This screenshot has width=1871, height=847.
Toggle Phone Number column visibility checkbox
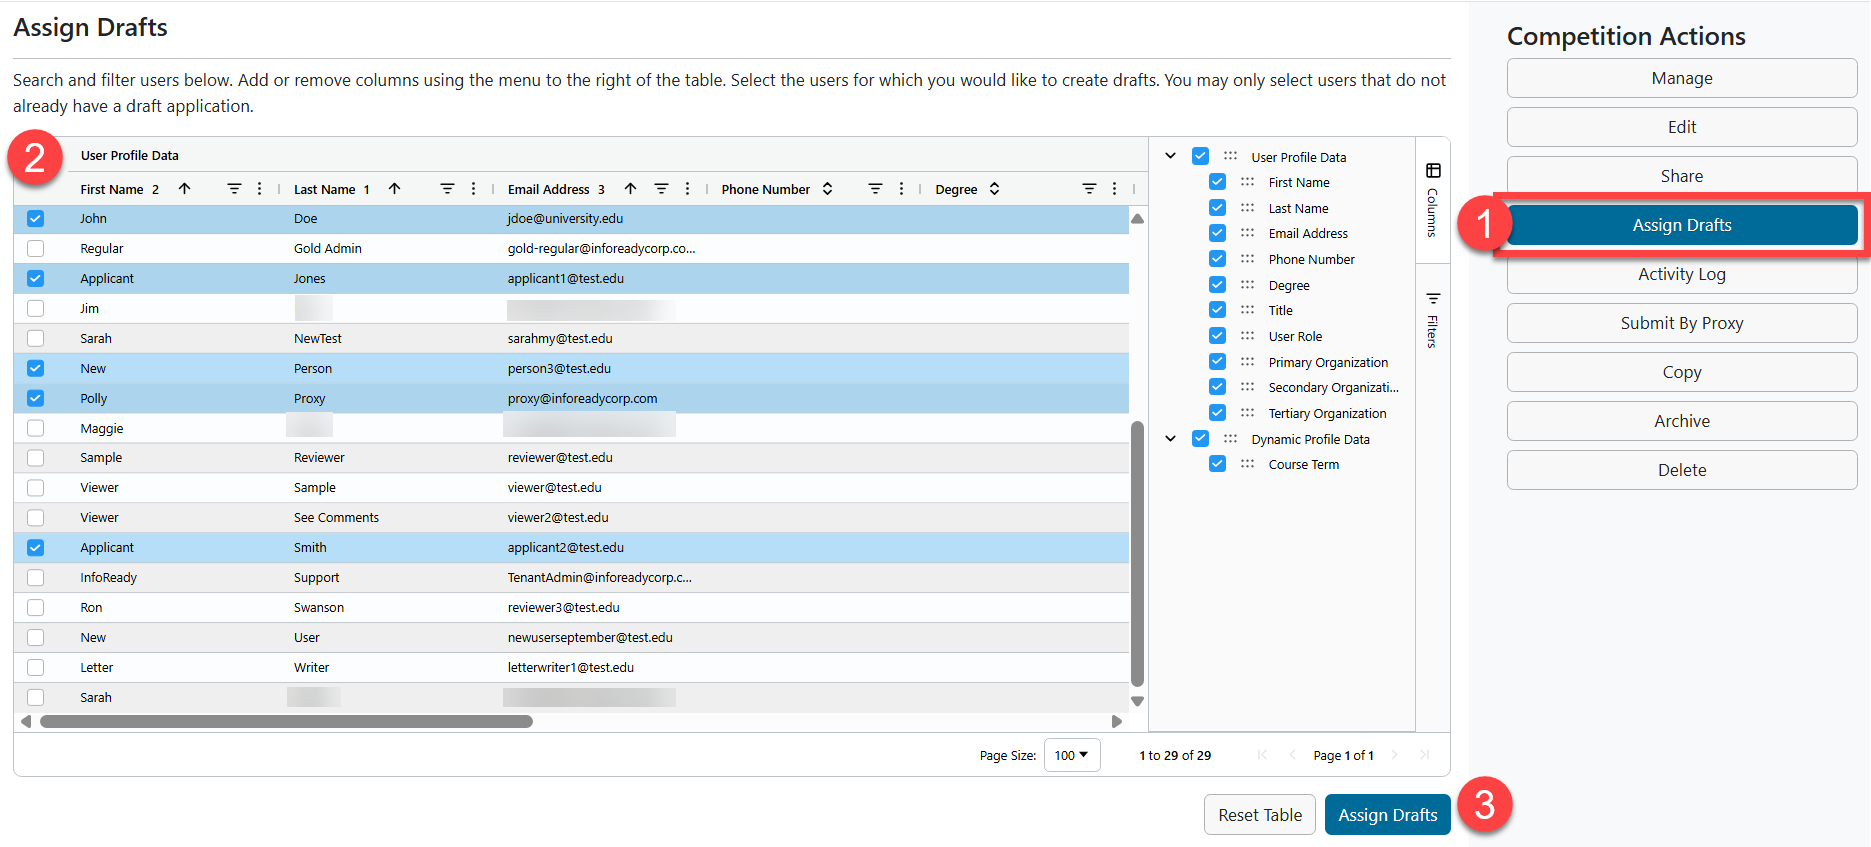1217,259
